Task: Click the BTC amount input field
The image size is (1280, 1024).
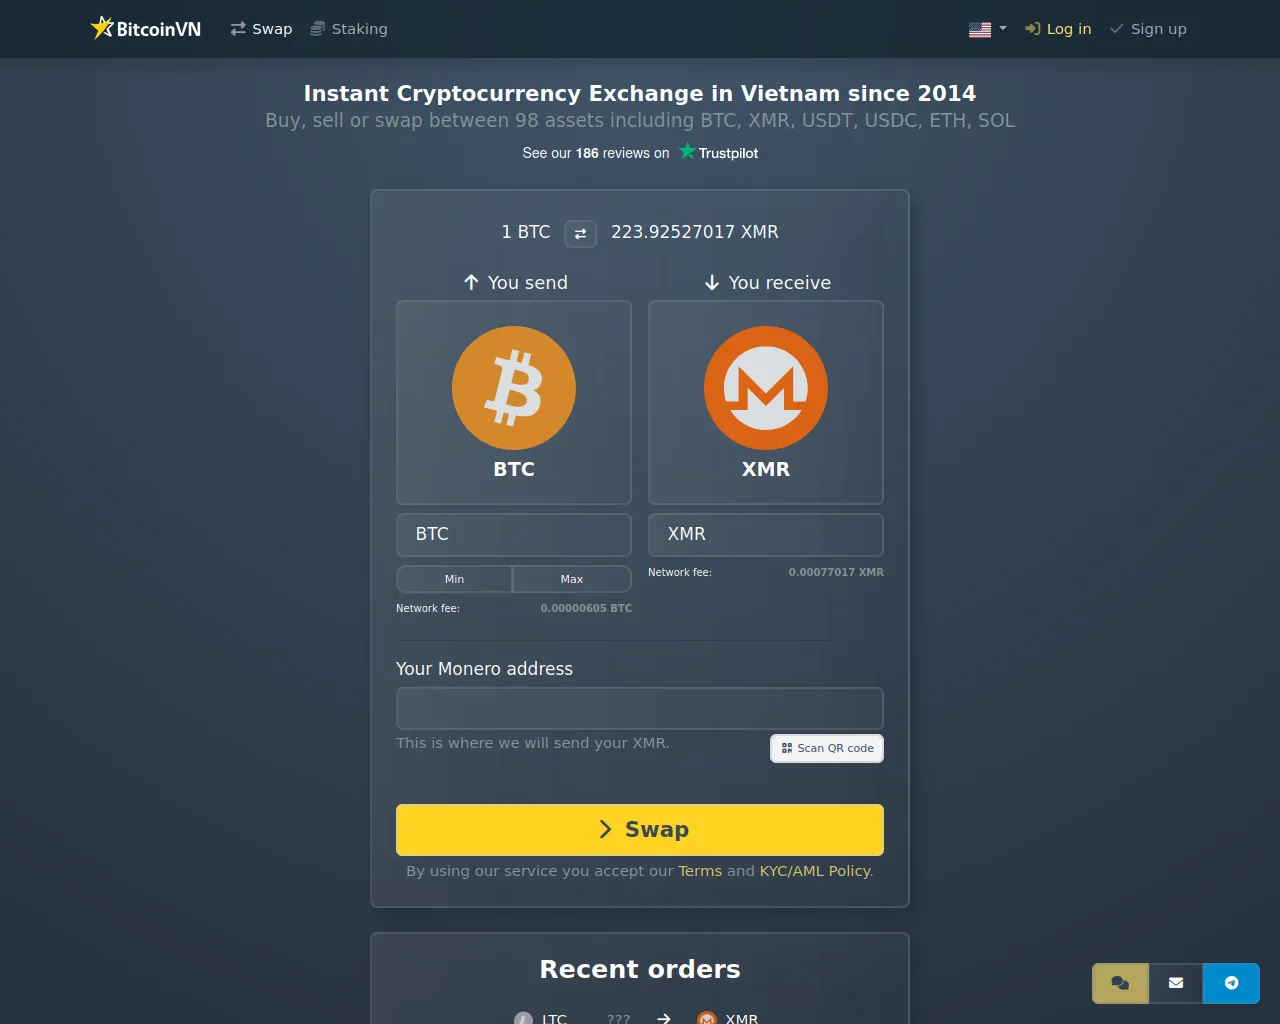Action: tap(514, 535)
